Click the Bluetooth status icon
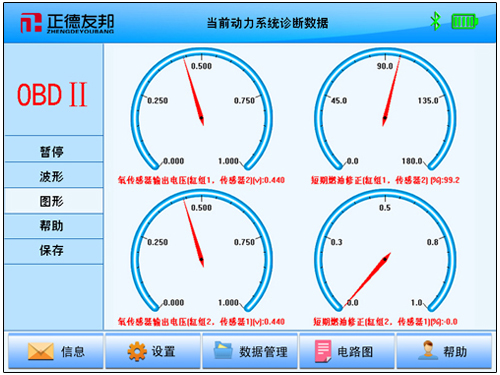 (435, 21)
